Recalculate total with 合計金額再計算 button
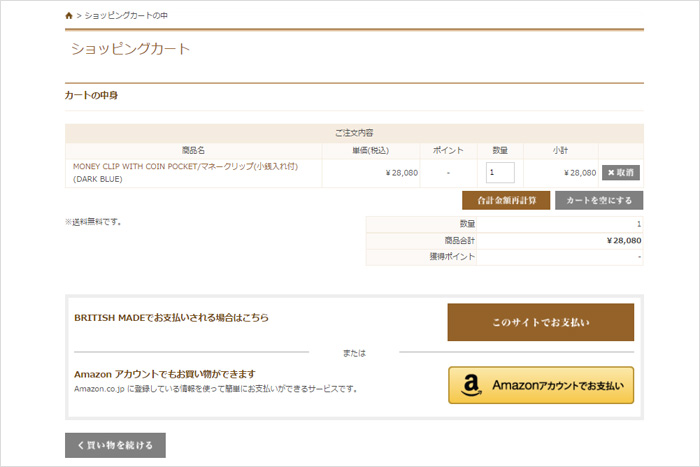This screenshot has width=700, height=467. 506,200
